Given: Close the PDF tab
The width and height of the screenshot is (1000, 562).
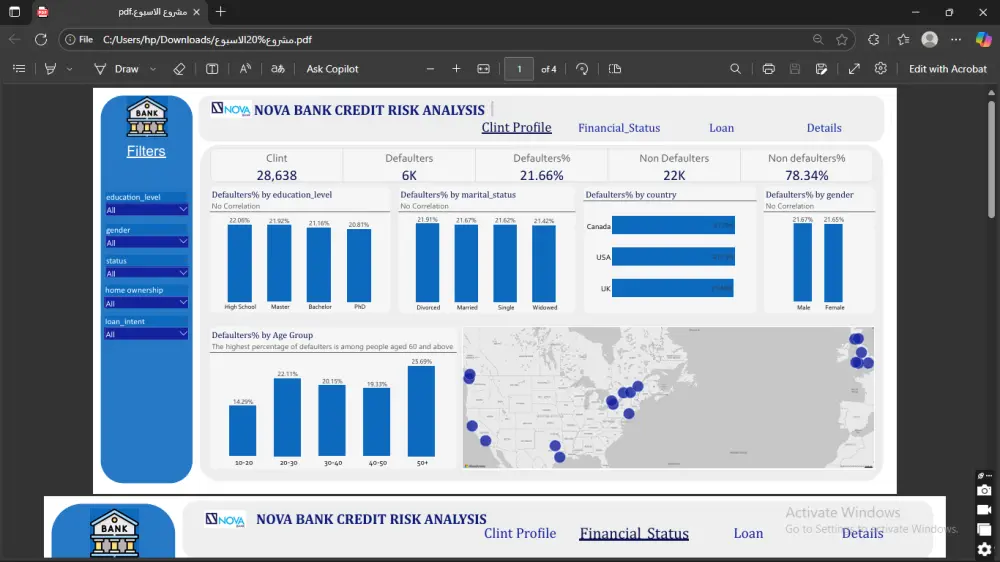Looking at the screenshot, I should coord(196,12).
